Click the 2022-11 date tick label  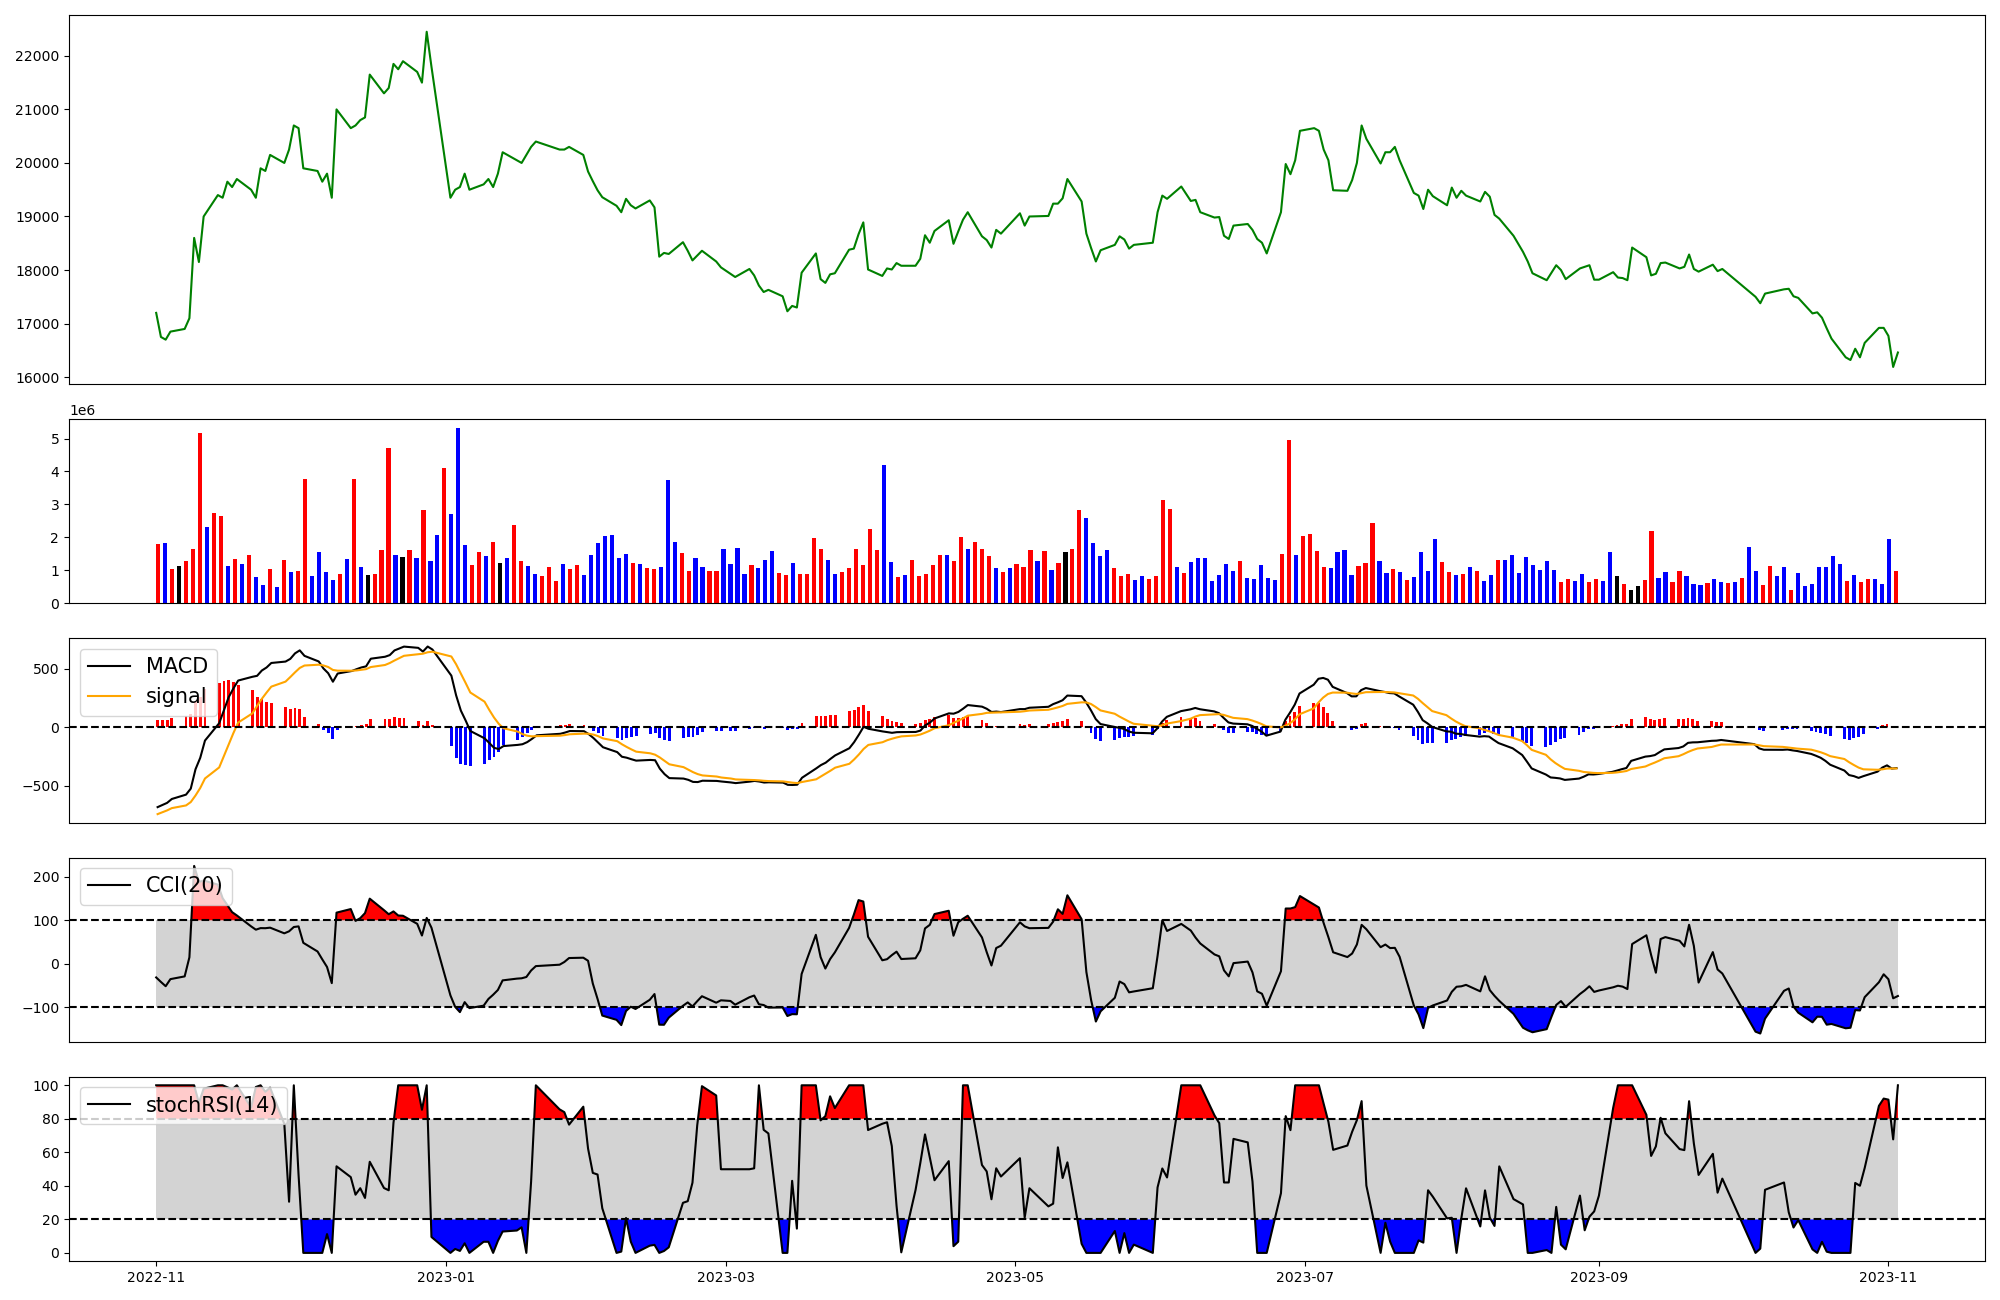156,1277
